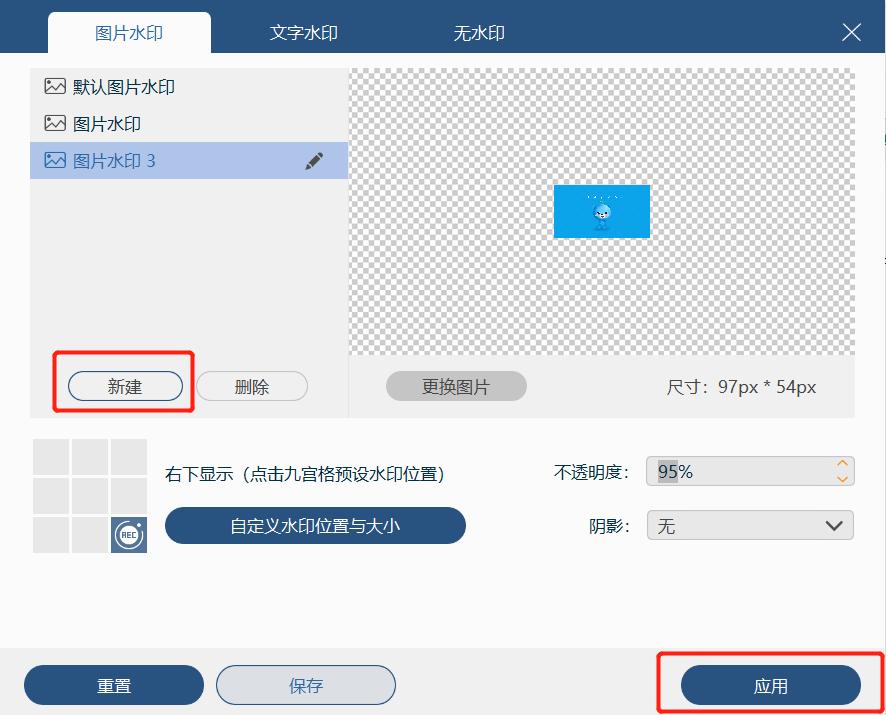
Task: Click the blue watermark thumbnail in the preview
Action: [601, 211]
